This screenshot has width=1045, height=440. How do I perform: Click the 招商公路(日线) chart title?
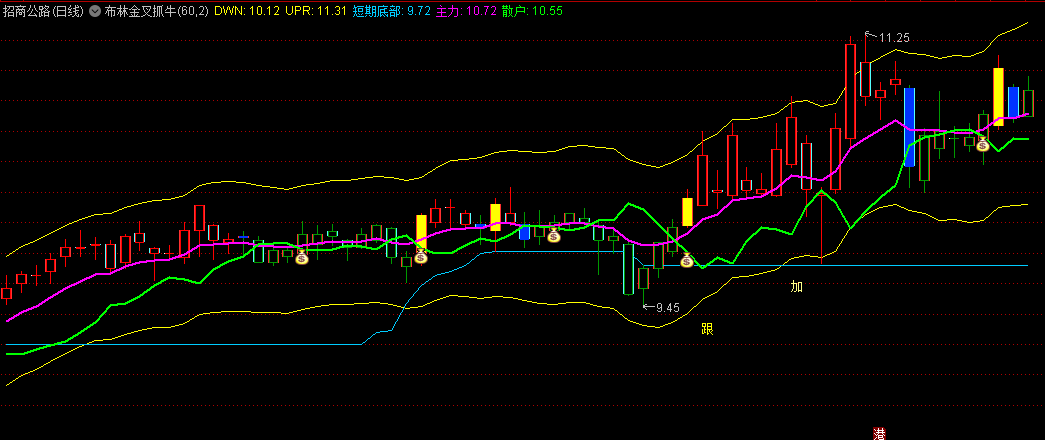[44, 11]
